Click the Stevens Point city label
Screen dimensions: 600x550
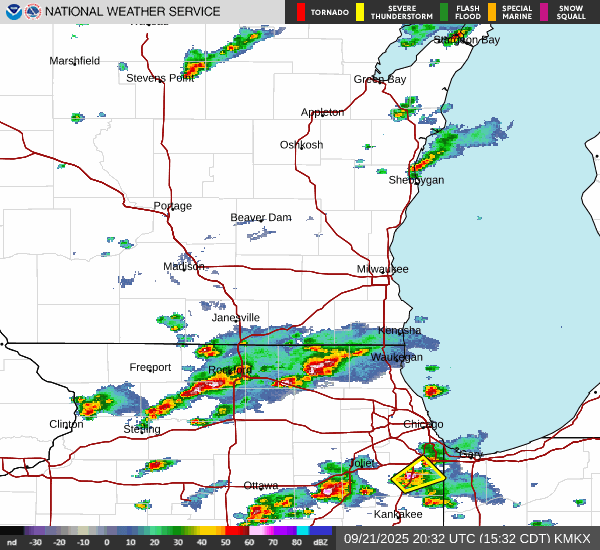[160, 78]
